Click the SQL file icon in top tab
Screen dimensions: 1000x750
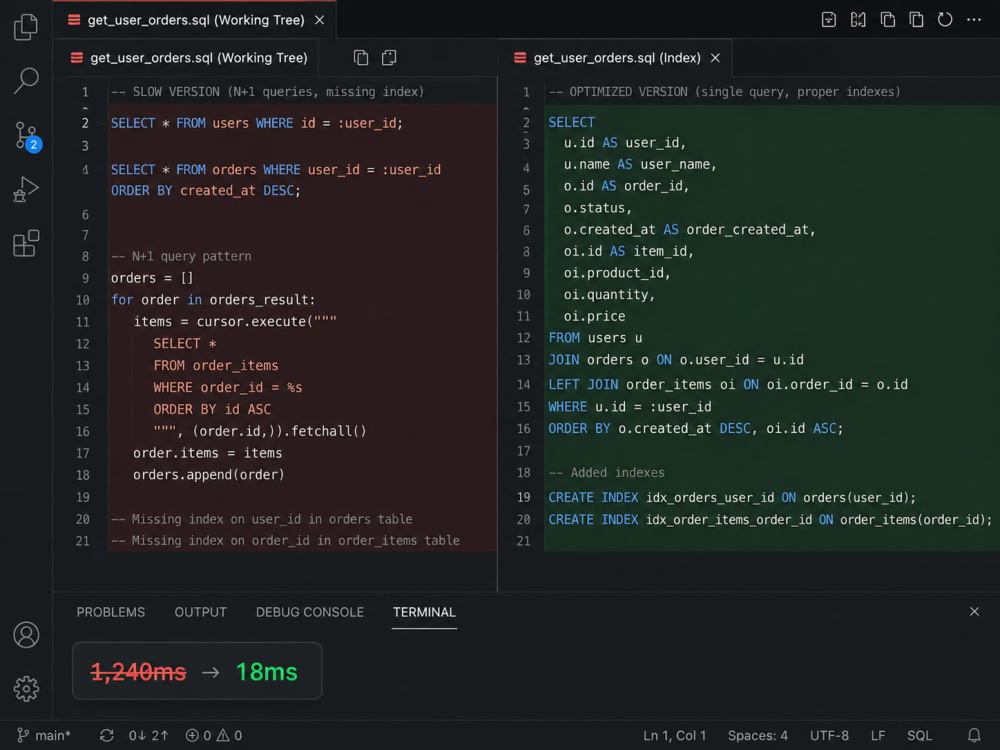click(74, 20)
